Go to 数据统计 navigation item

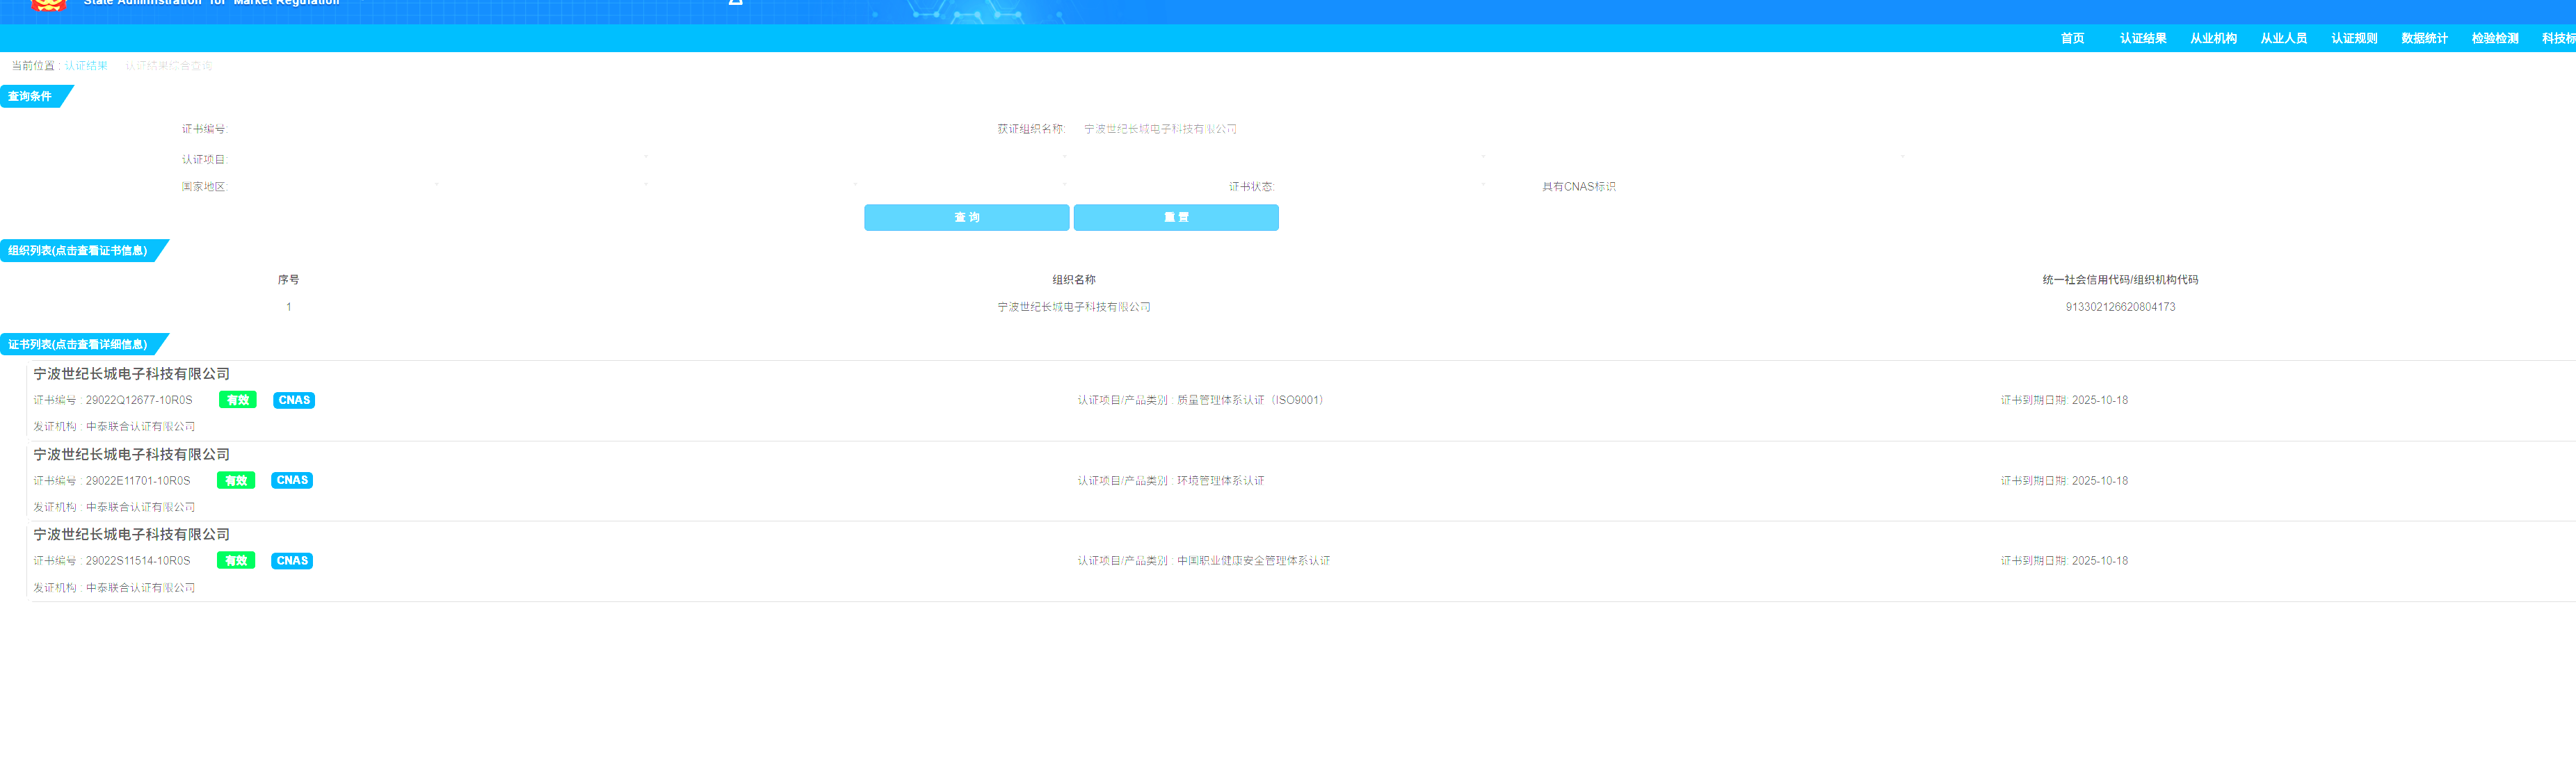[x=2424, y=39]
